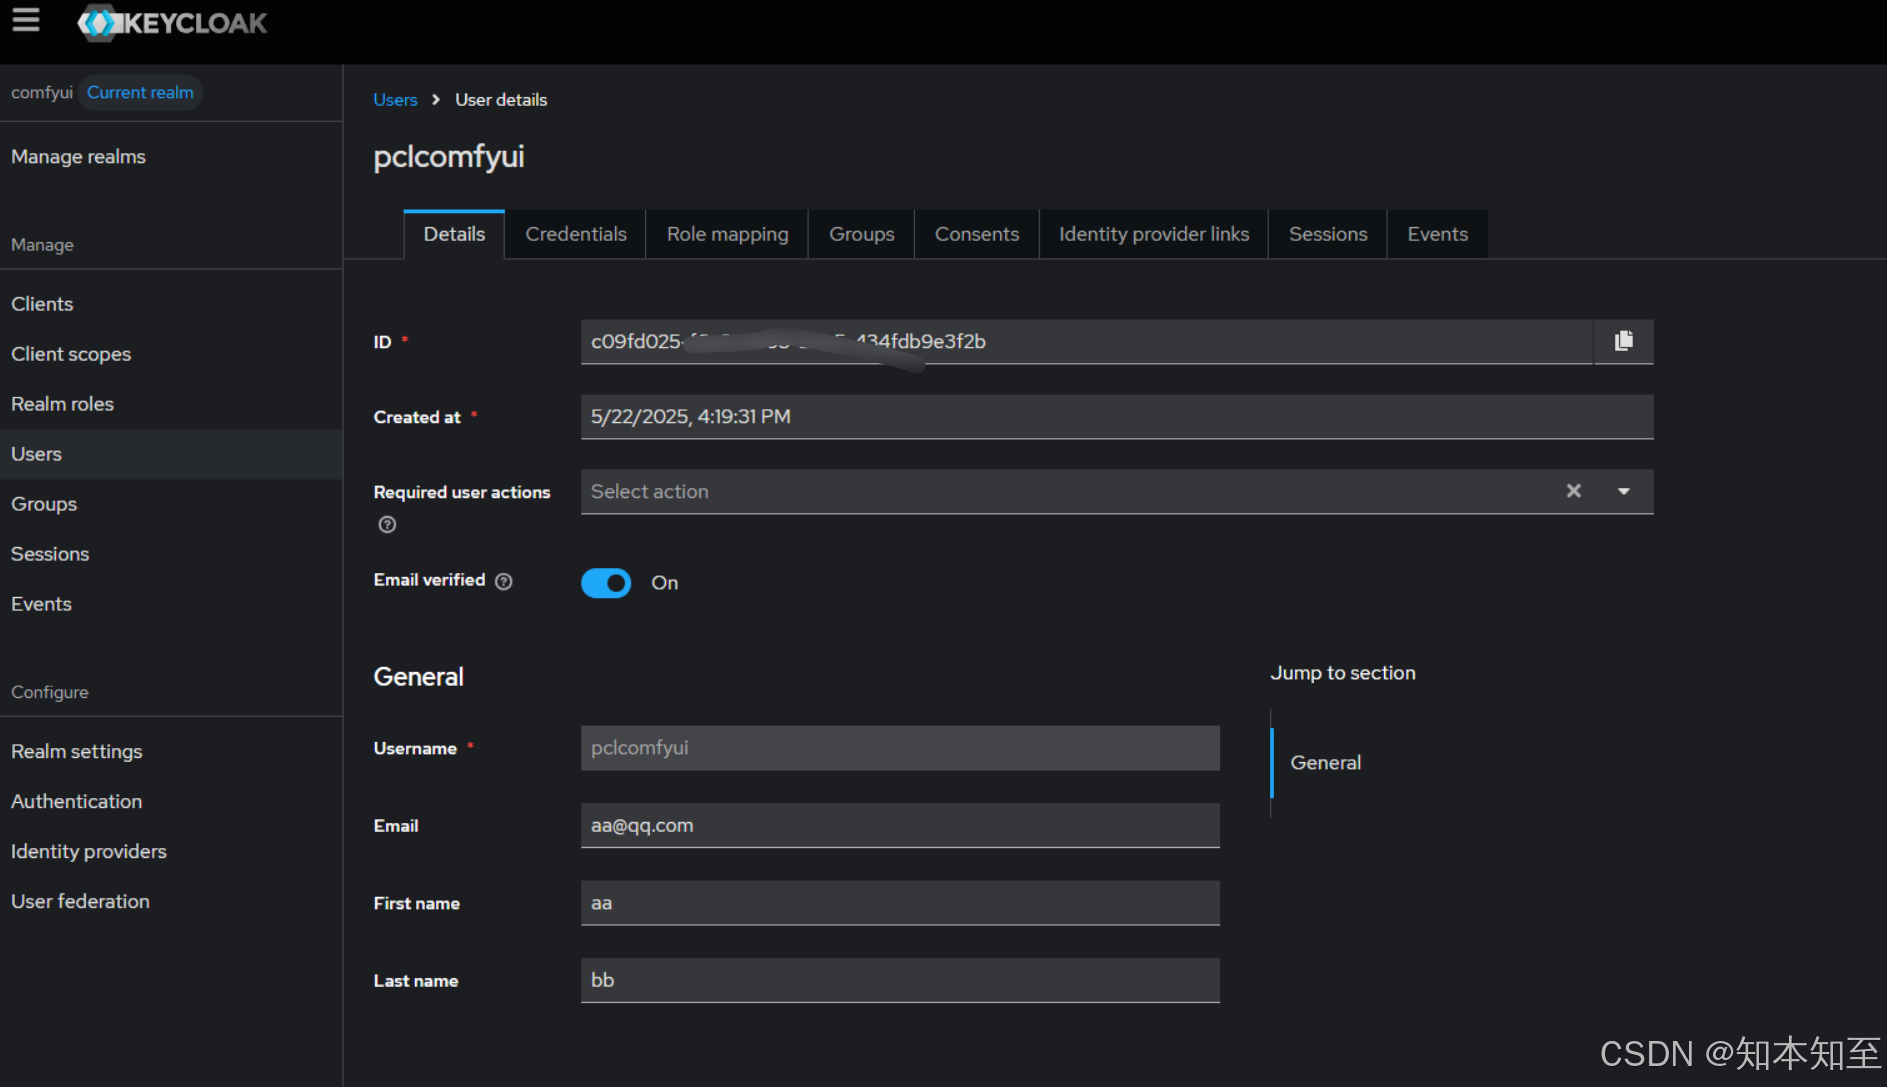Switch to the Details tab

[454, 234]
